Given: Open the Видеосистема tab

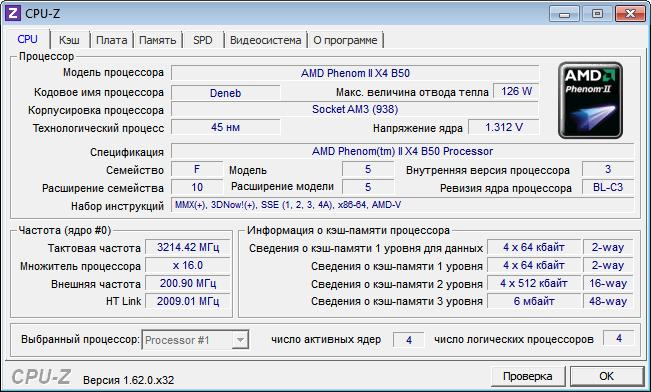Looking at the screenshot, I should click(x=265, y=40).
